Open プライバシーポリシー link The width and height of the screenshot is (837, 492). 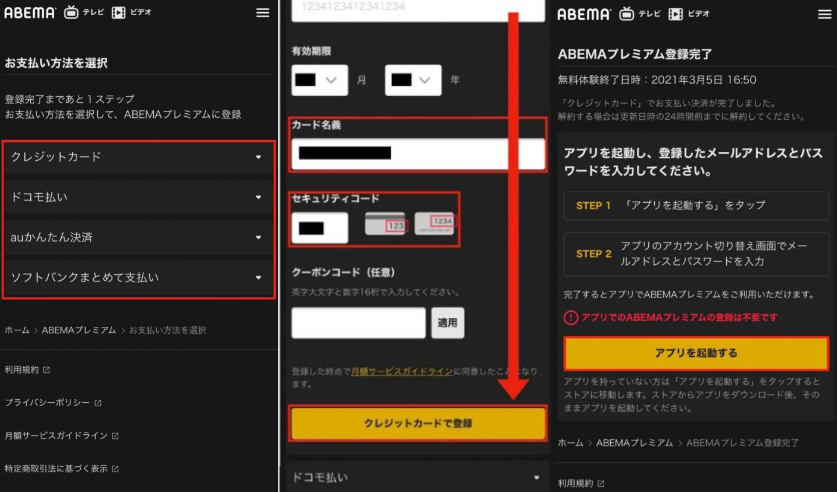[x=53, y=402]
